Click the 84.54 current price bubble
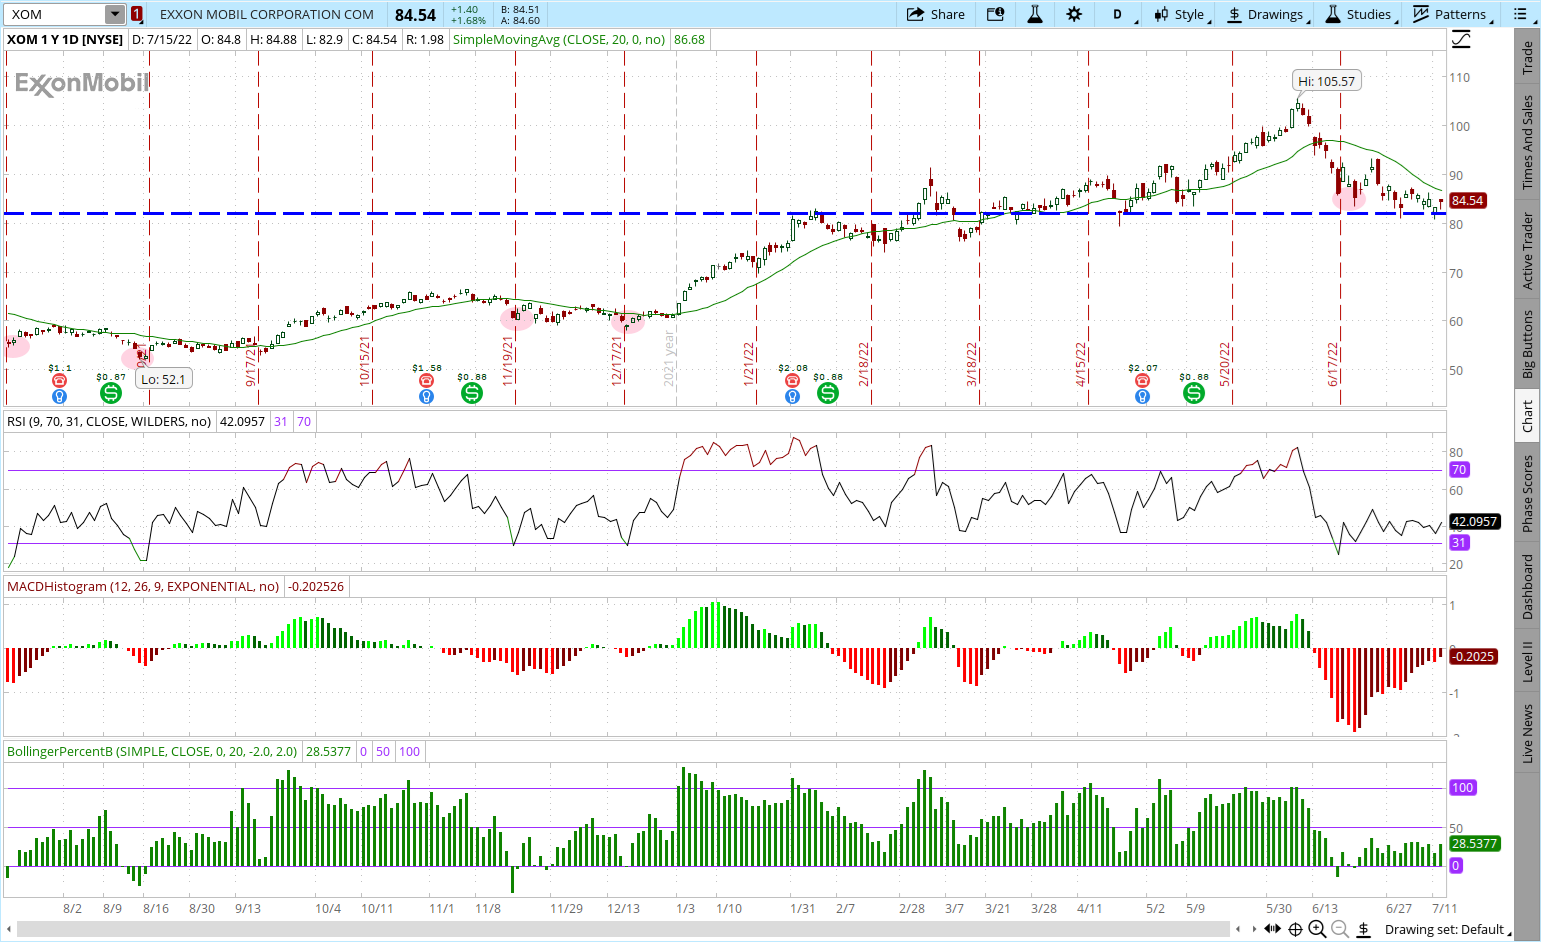 tap(1467, 201)
